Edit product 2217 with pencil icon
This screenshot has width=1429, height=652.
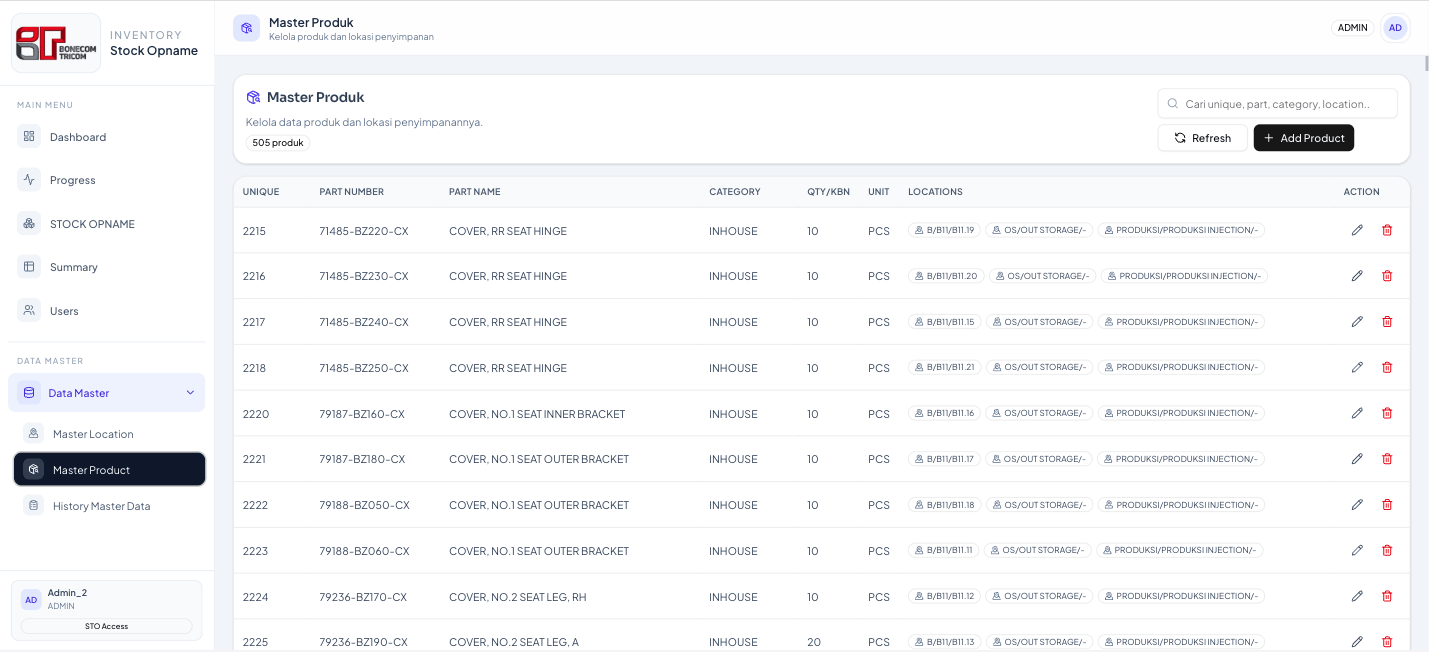point(1357,322)
